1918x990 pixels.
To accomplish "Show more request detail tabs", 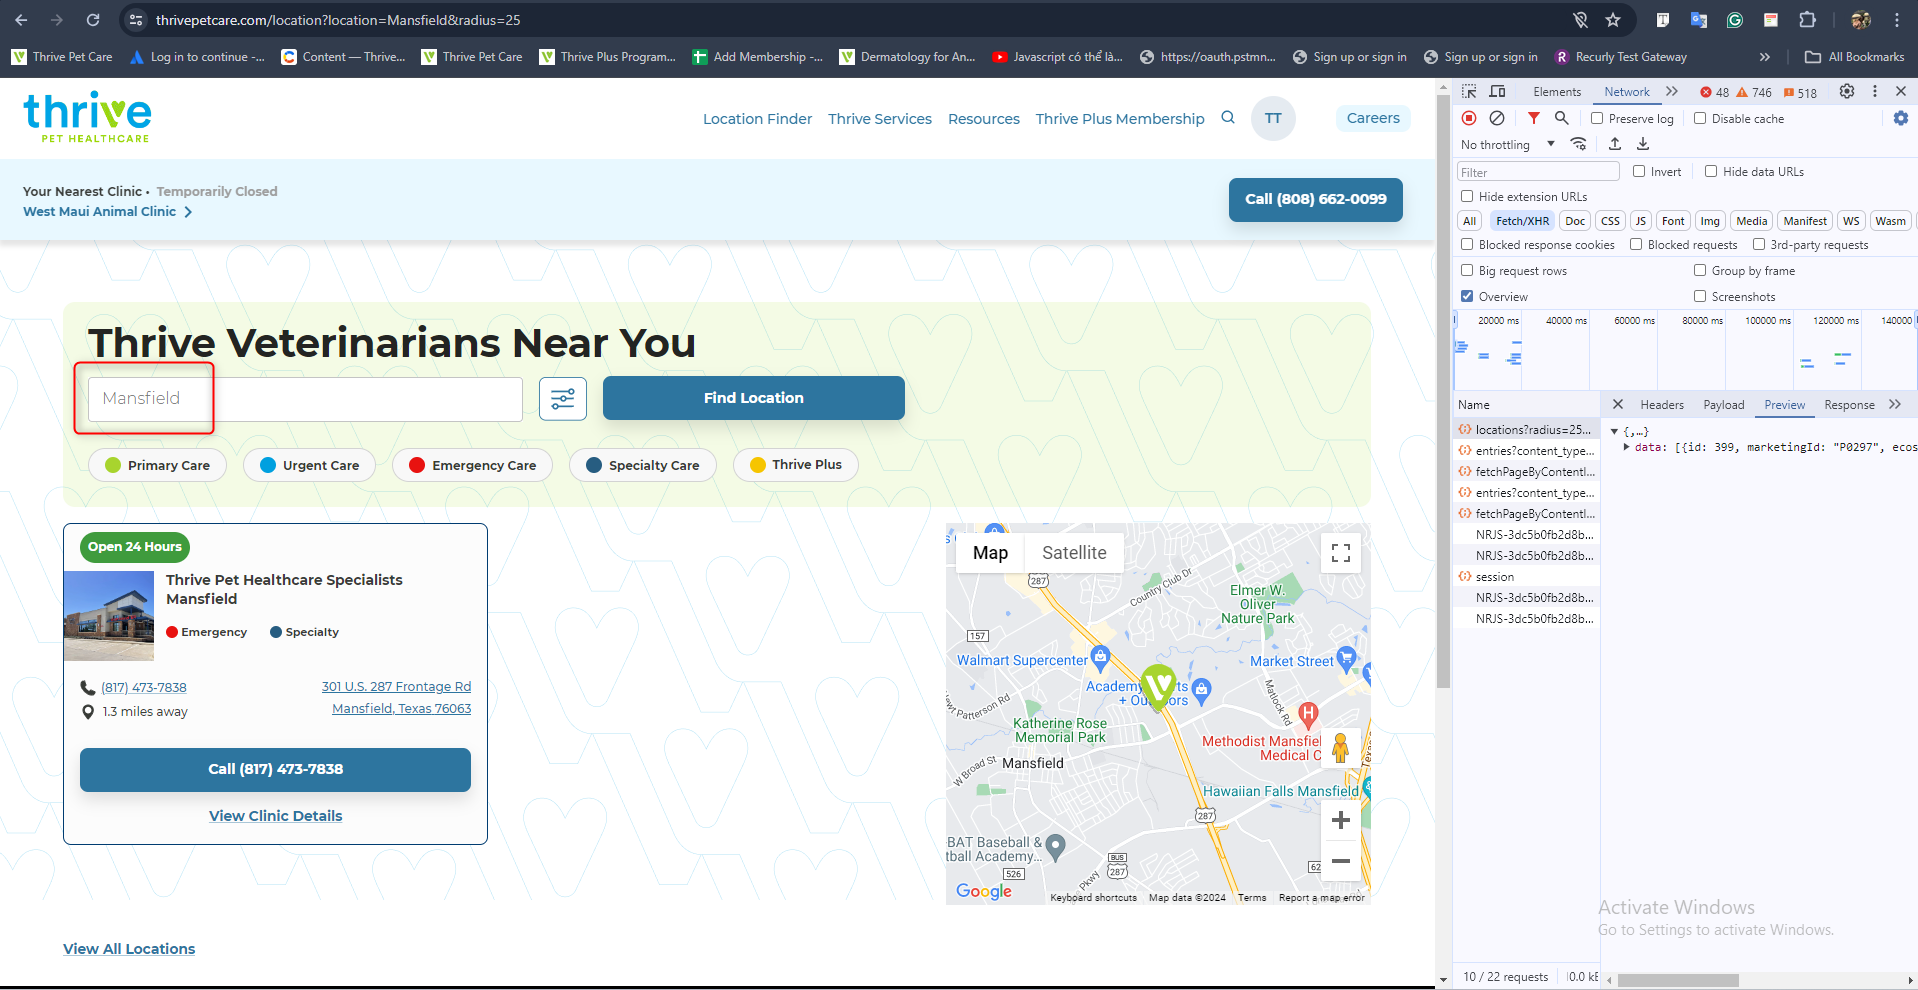I will [1895, 404].
